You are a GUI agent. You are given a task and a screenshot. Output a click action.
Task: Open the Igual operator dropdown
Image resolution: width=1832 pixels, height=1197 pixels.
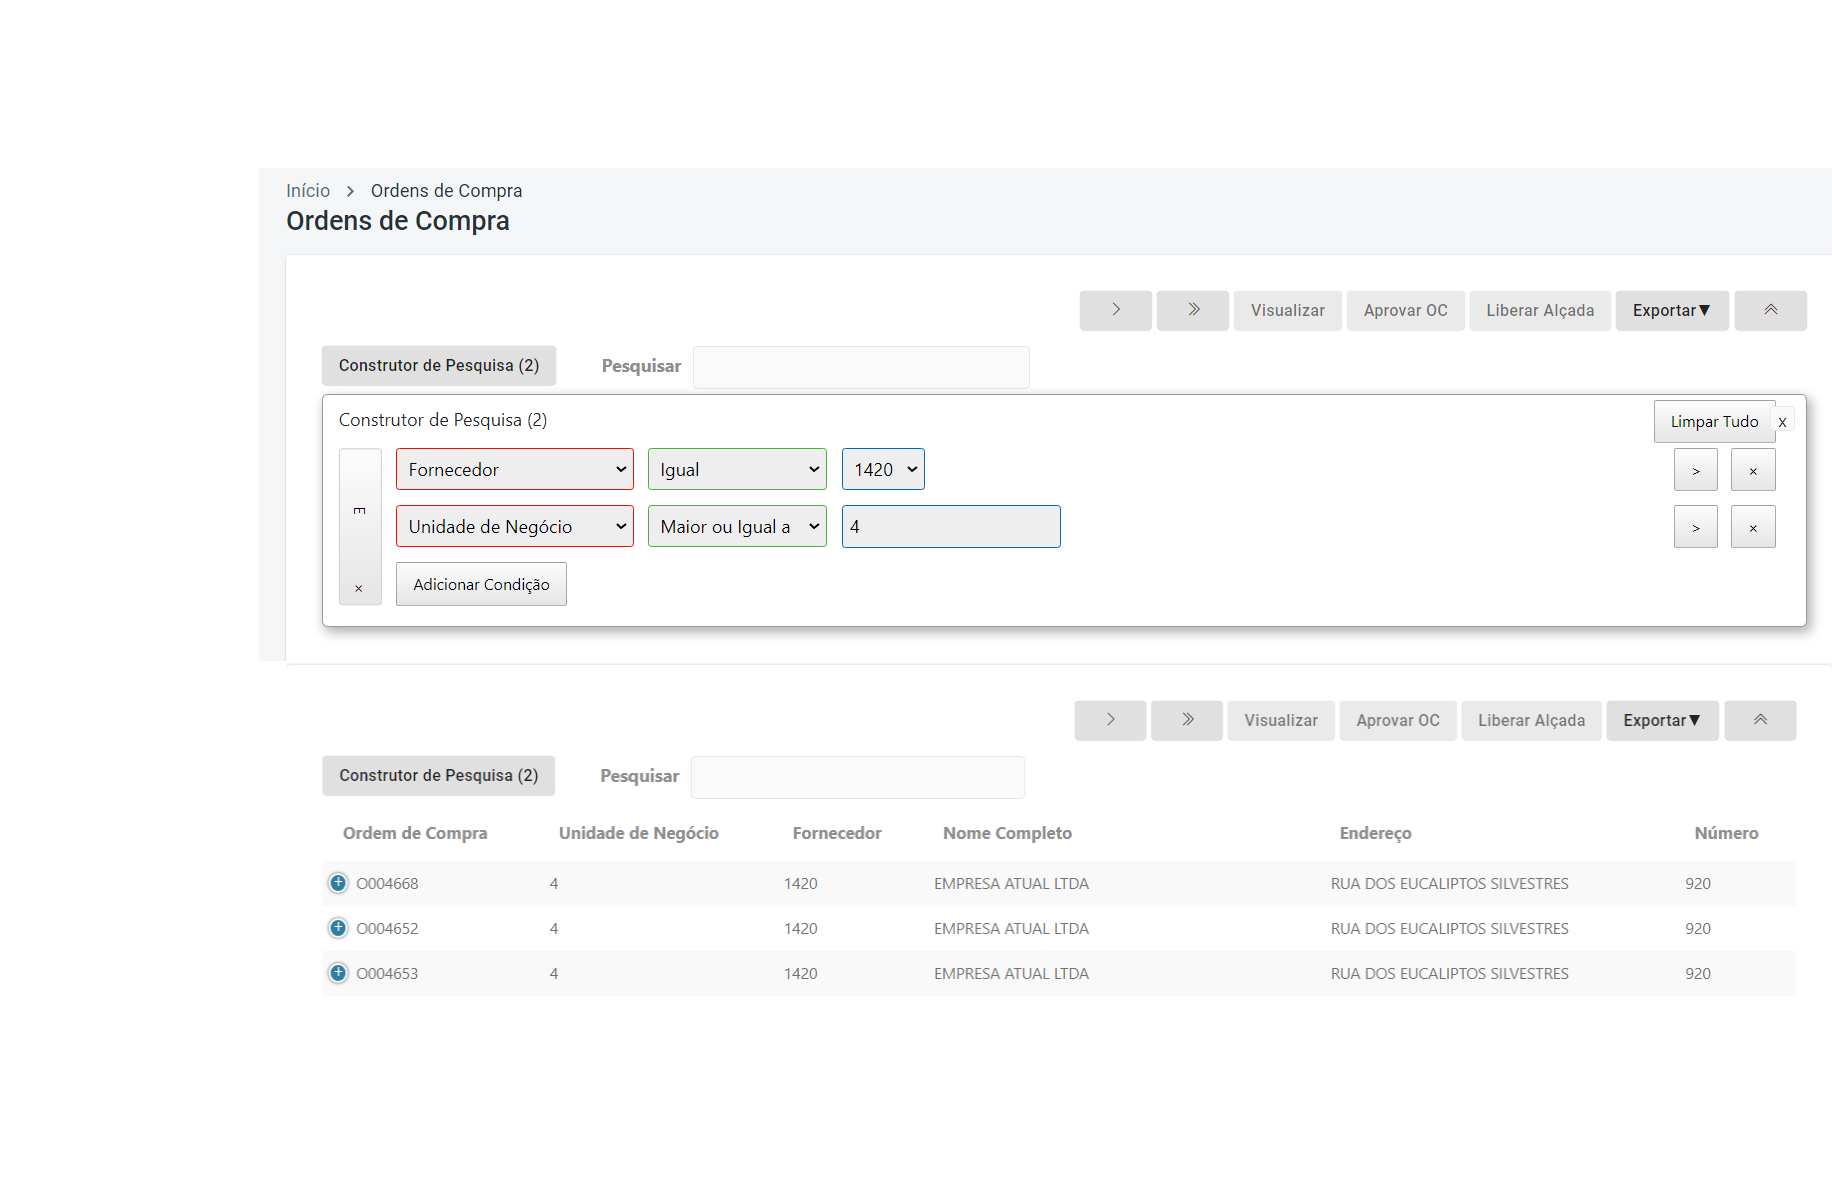pos(737,469)
